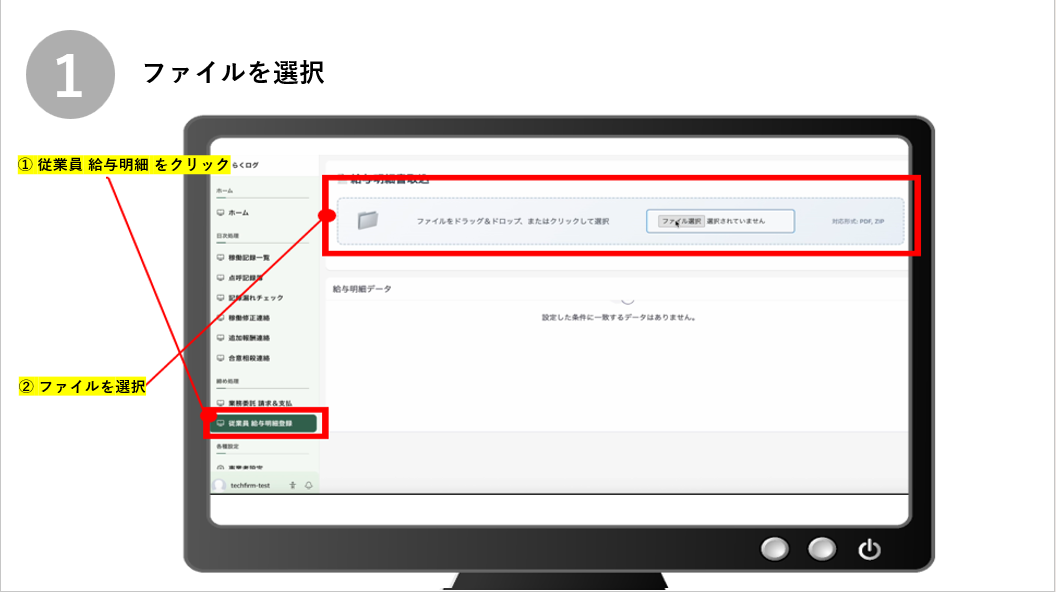
Task: Click the accessibility icon next to the bell
Action: (292, 485)
